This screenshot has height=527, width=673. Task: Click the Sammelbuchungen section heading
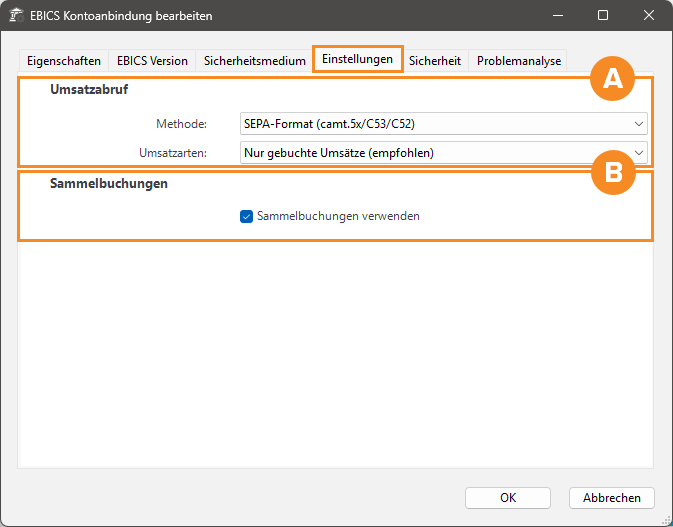pyautogui.click(x=108, y=184)
